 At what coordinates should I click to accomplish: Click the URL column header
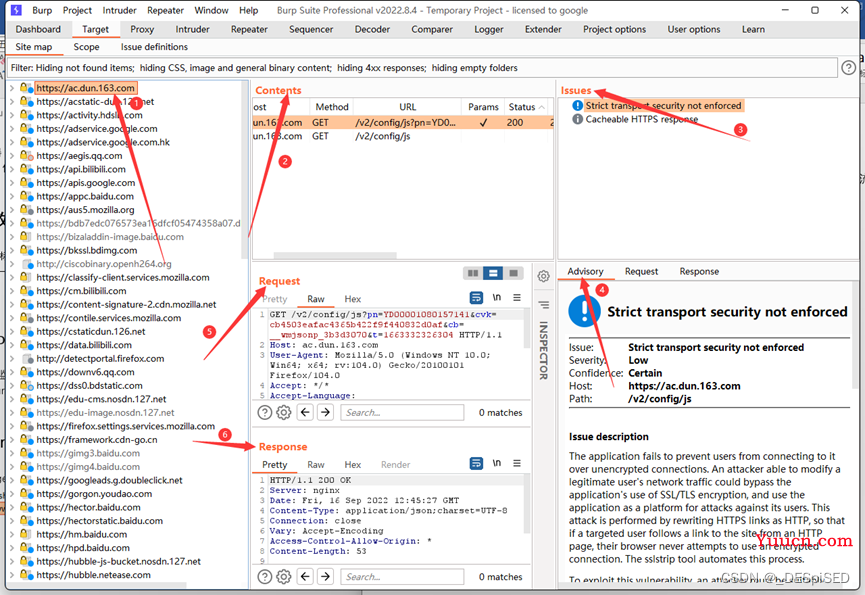(x=408, y=107)
